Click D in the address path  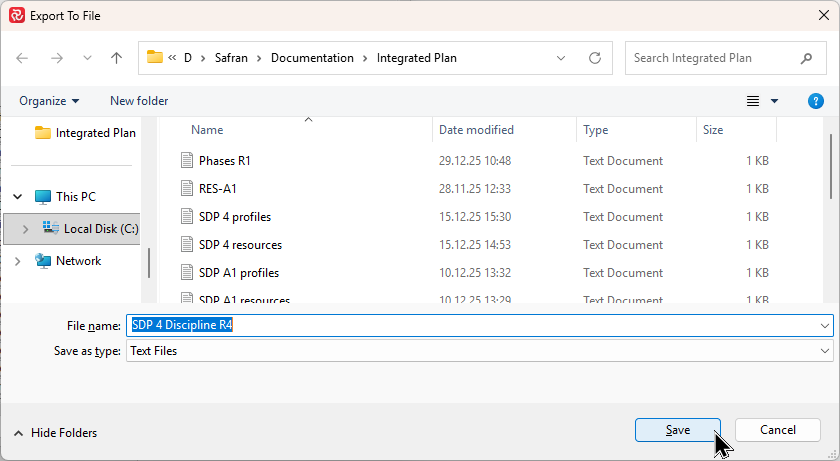[188, 58]
